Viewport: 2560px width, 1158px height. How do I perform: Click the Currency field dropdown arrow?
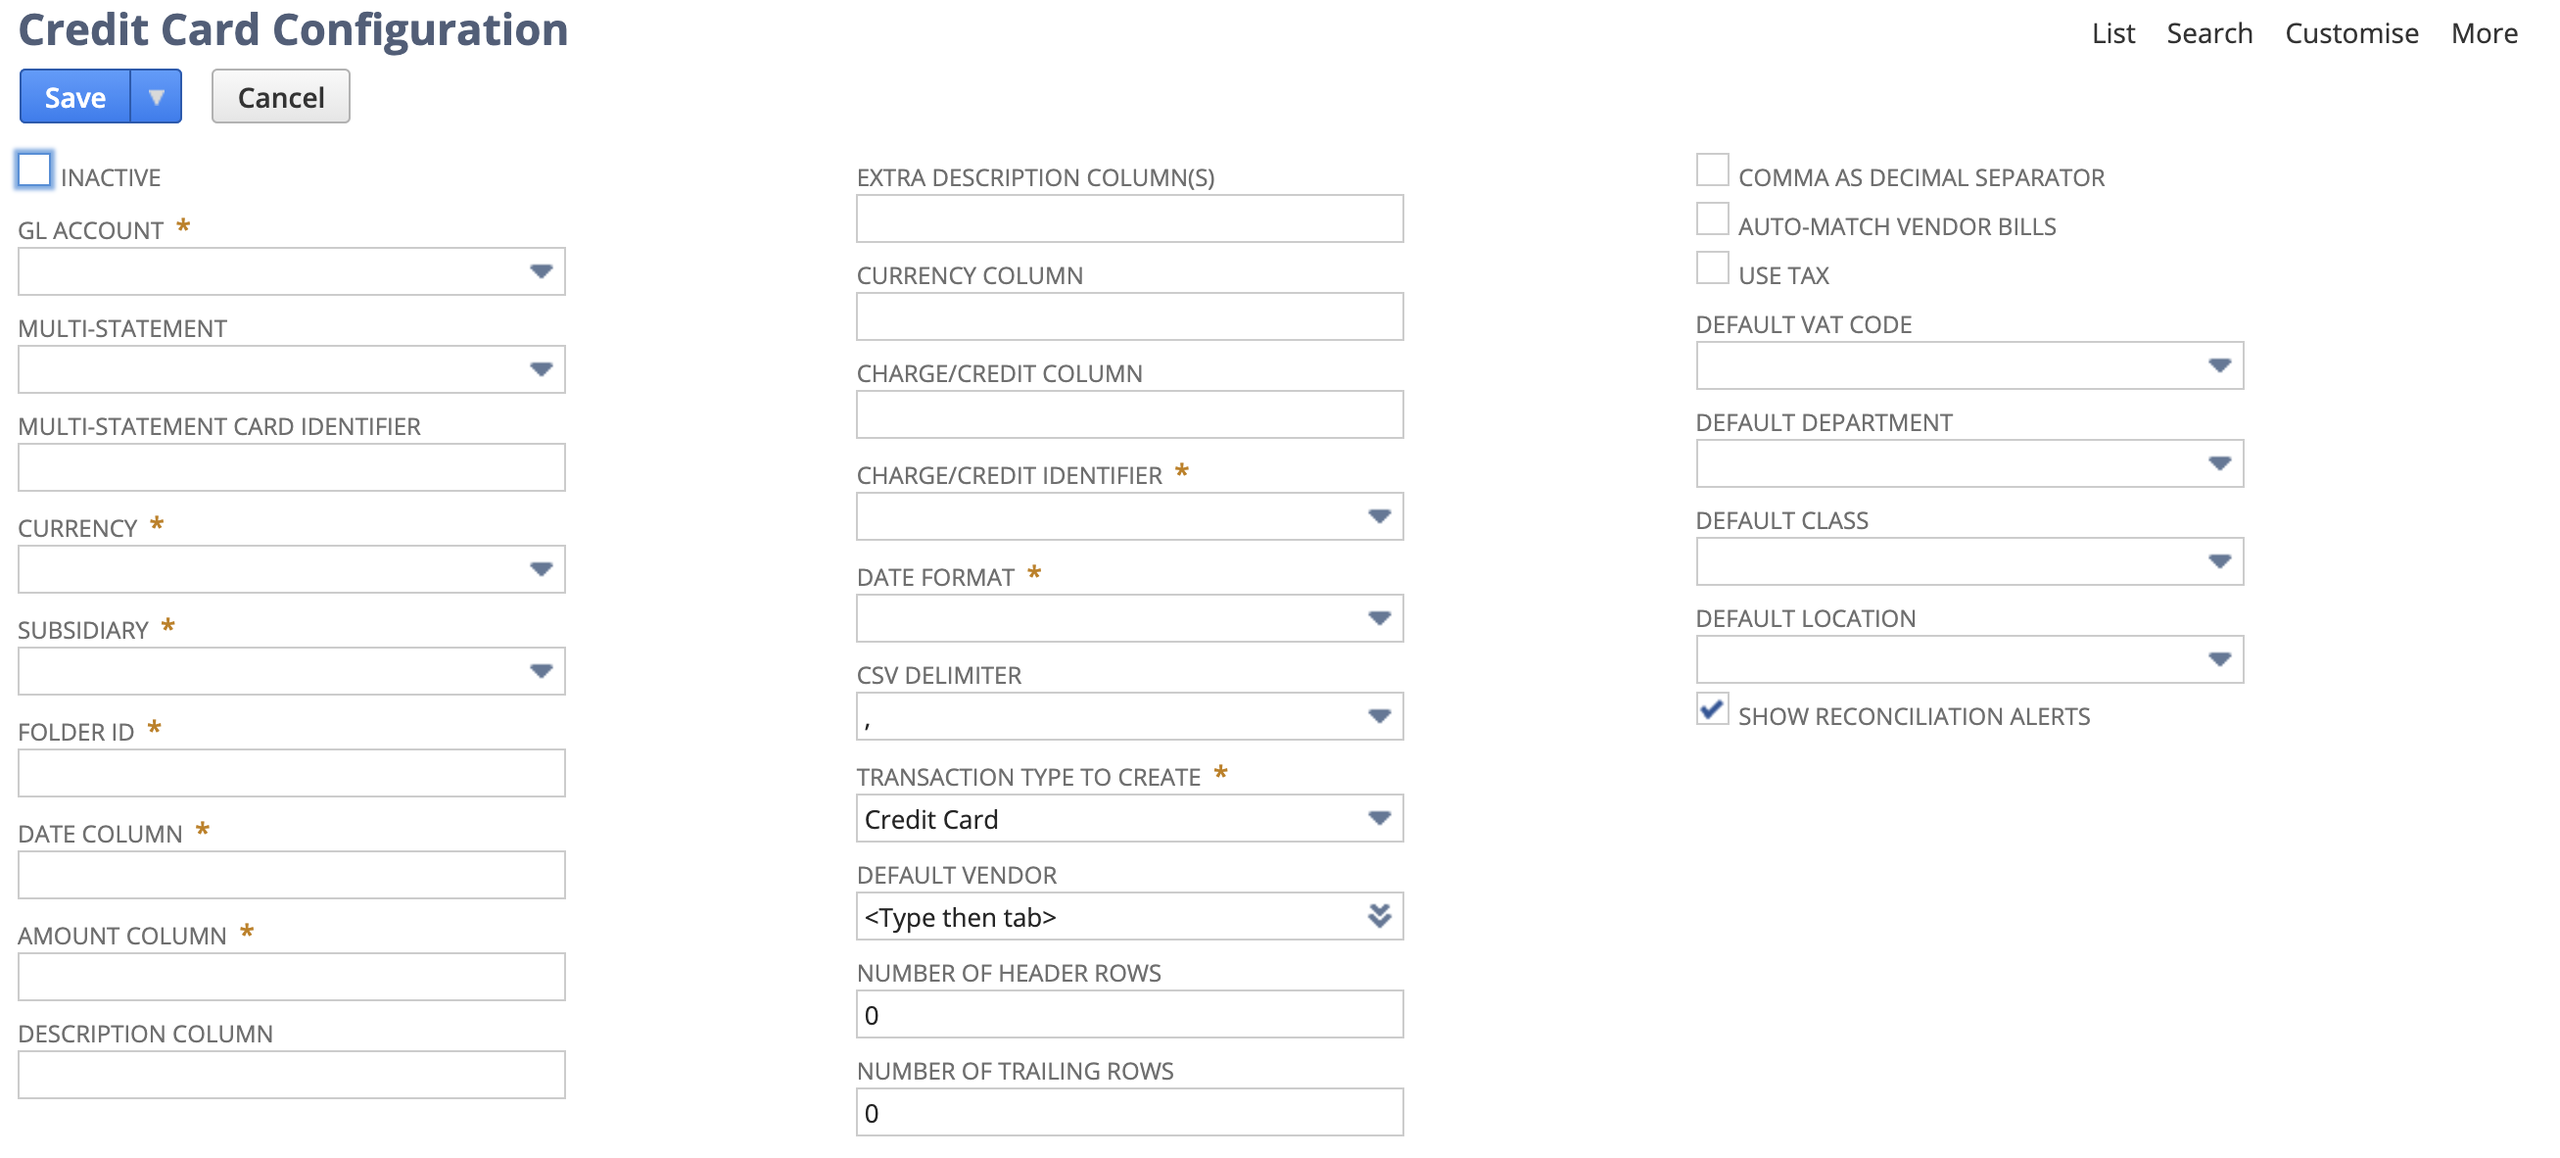coord(541,569)
